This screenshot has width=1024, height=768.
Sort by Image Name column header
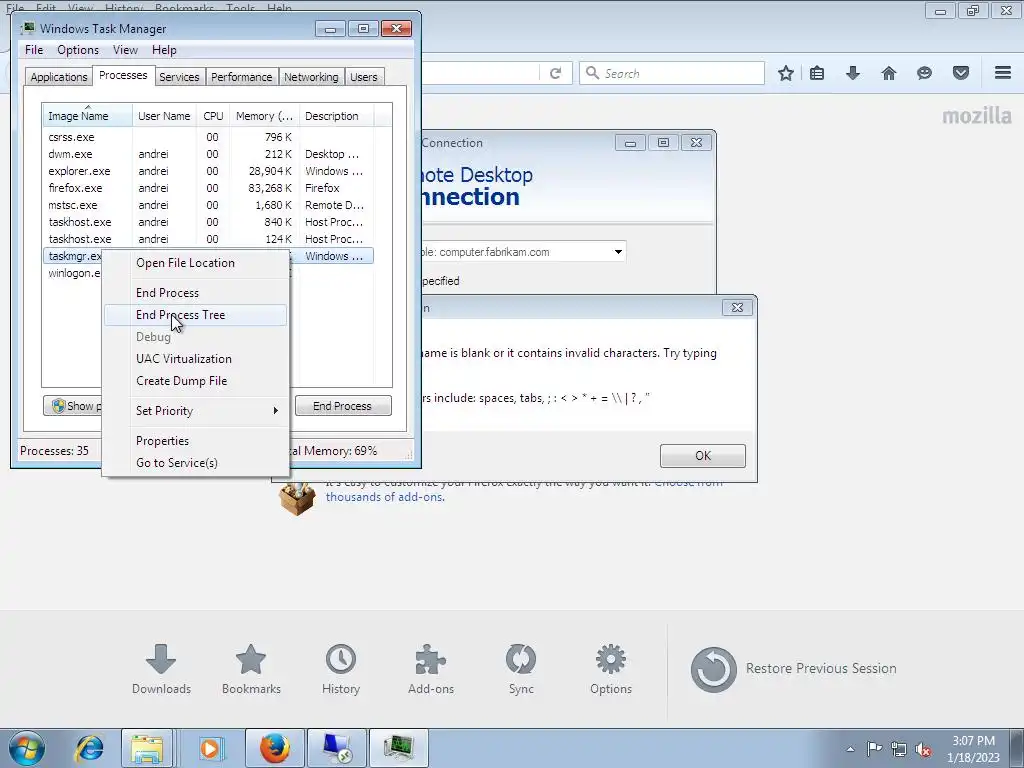tap(87, 116)
